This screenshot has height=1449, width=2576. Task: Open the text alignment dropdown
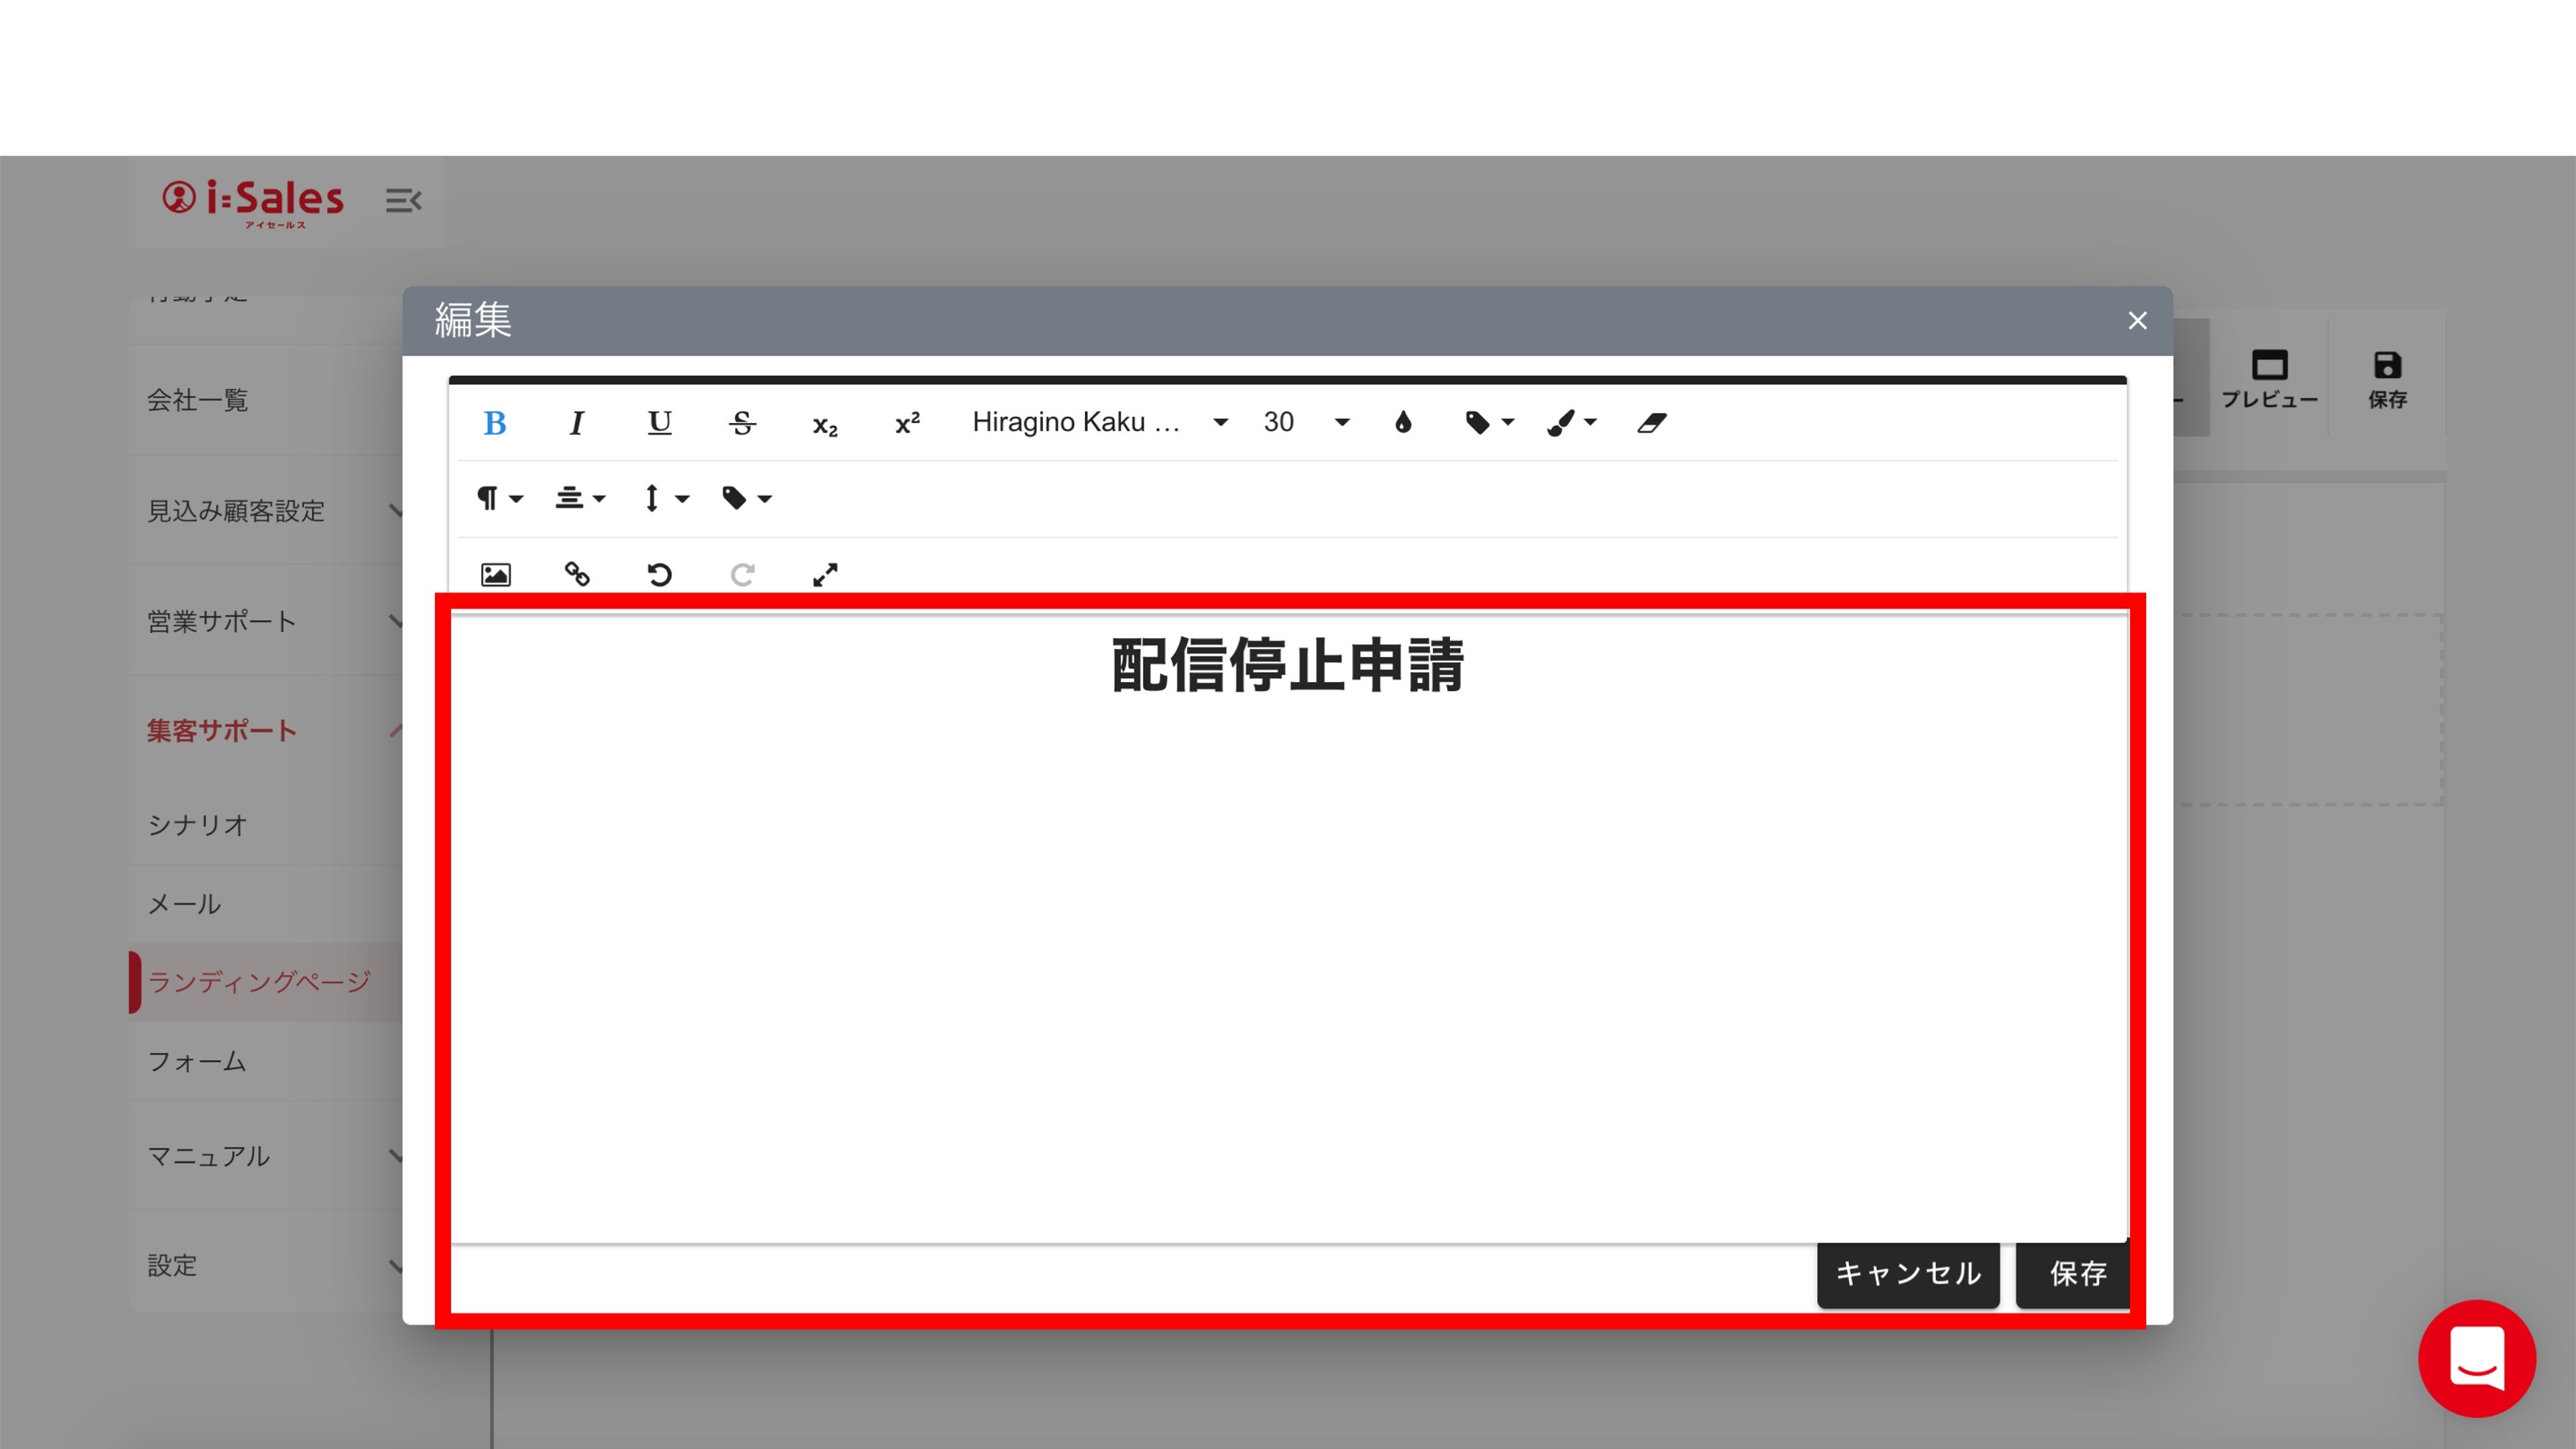click(580, 498)
